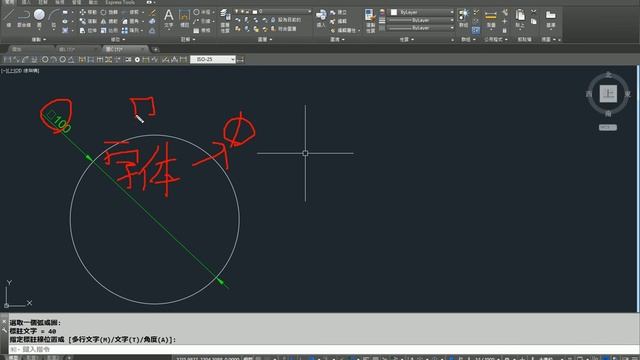Expand the Properties panel flyout

[x=407, y=40]
